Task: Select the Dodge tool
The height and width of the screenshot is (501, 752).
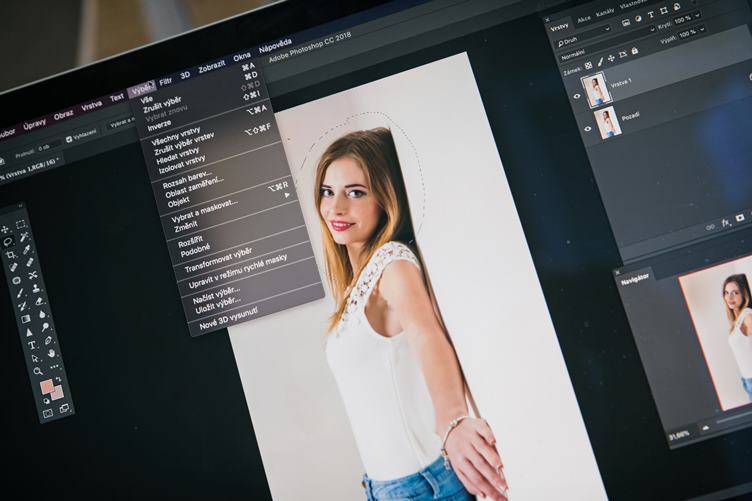Action: (x=45, y=327)
